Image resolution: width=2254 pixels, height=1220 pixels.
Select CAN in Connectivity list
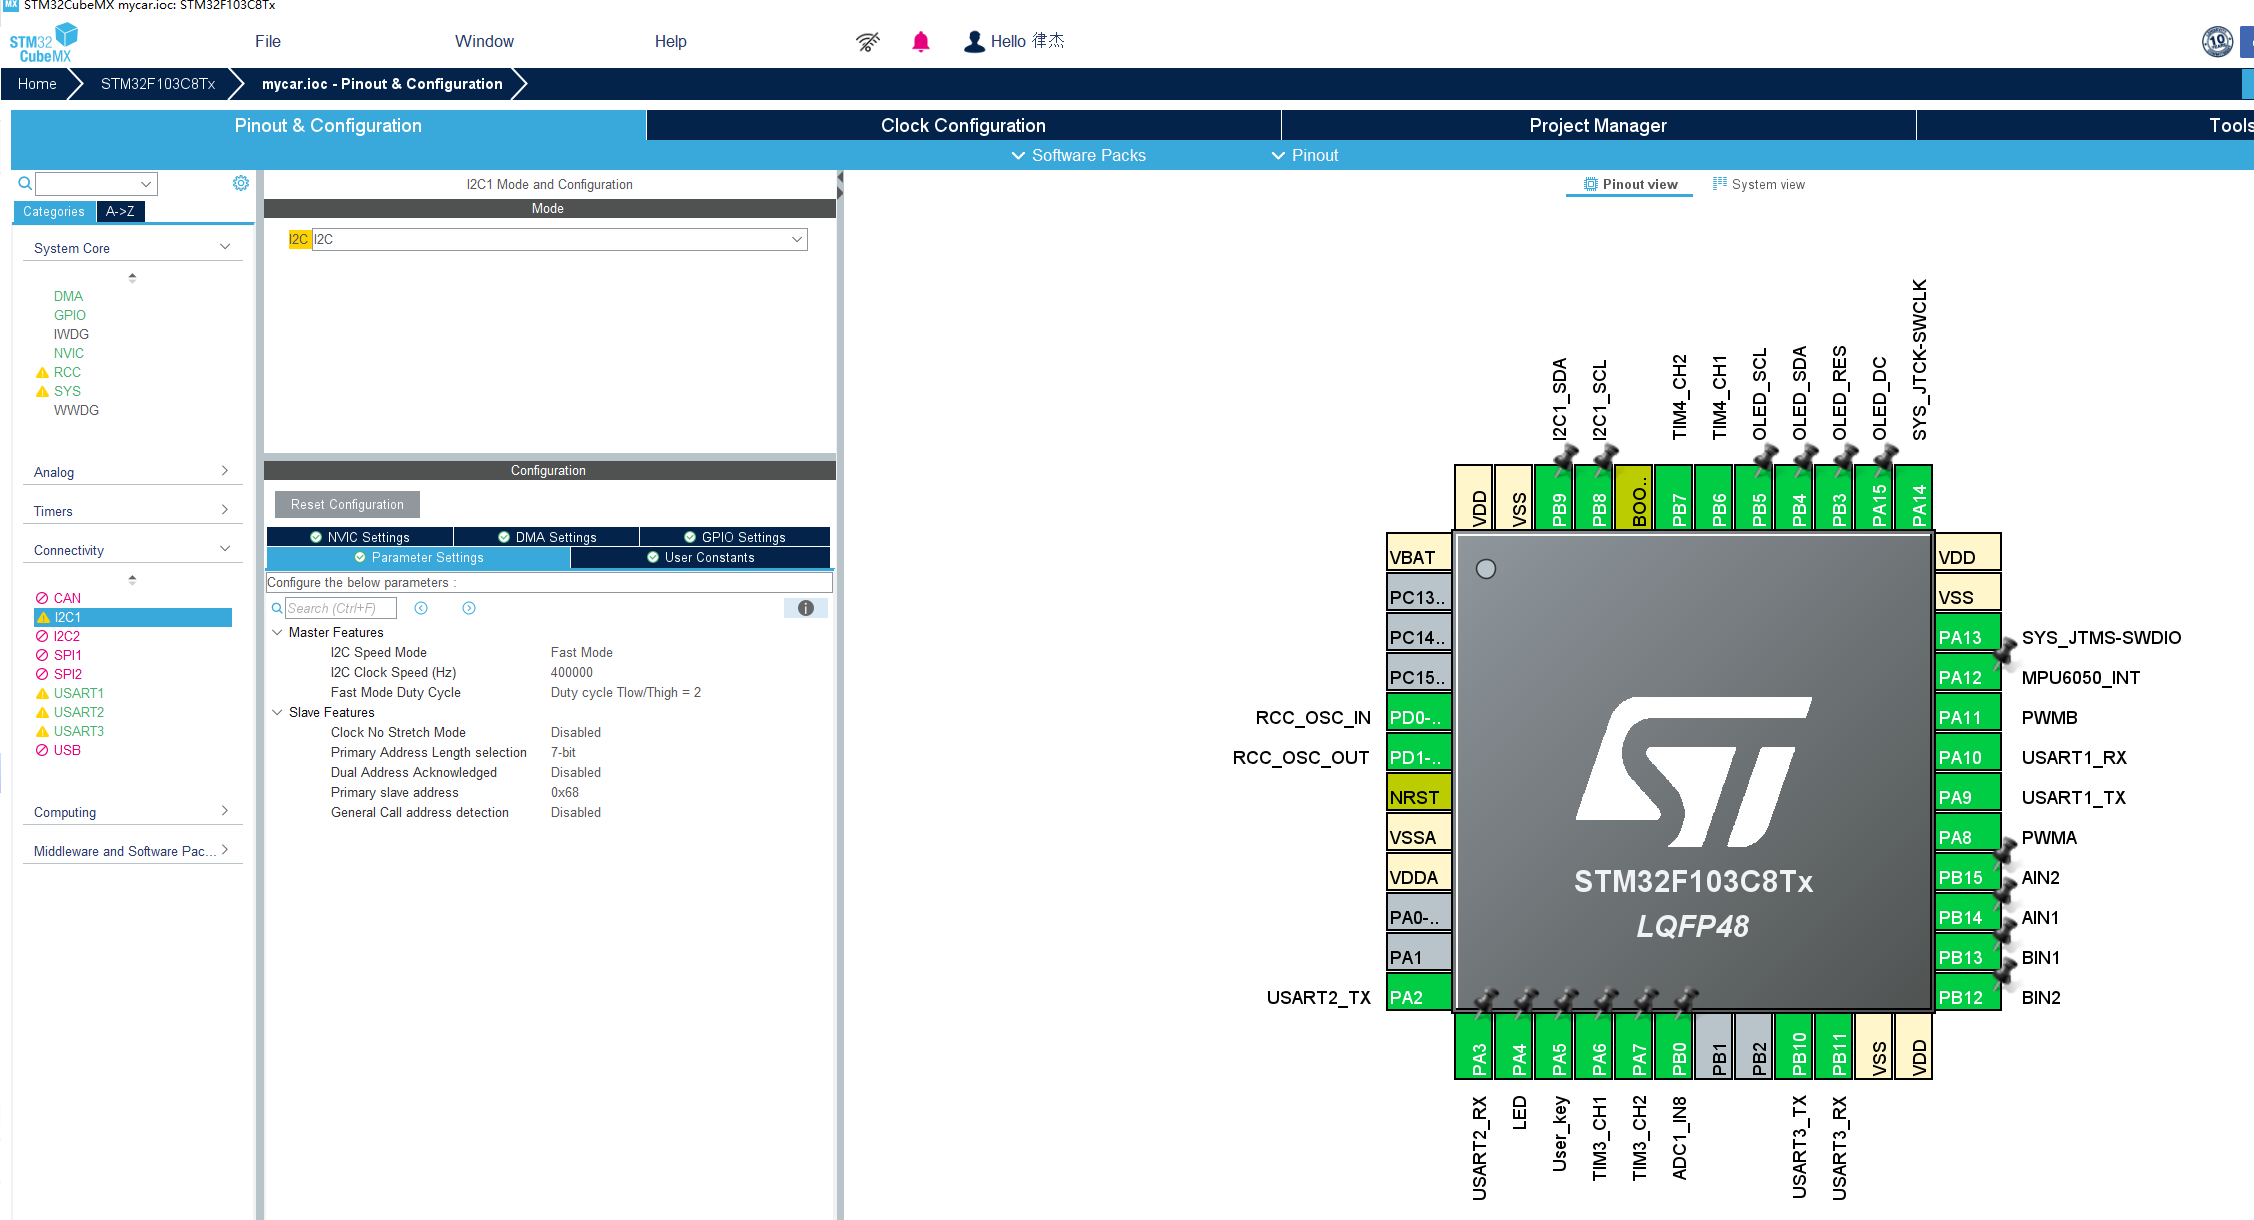click(x=67, y=598)
